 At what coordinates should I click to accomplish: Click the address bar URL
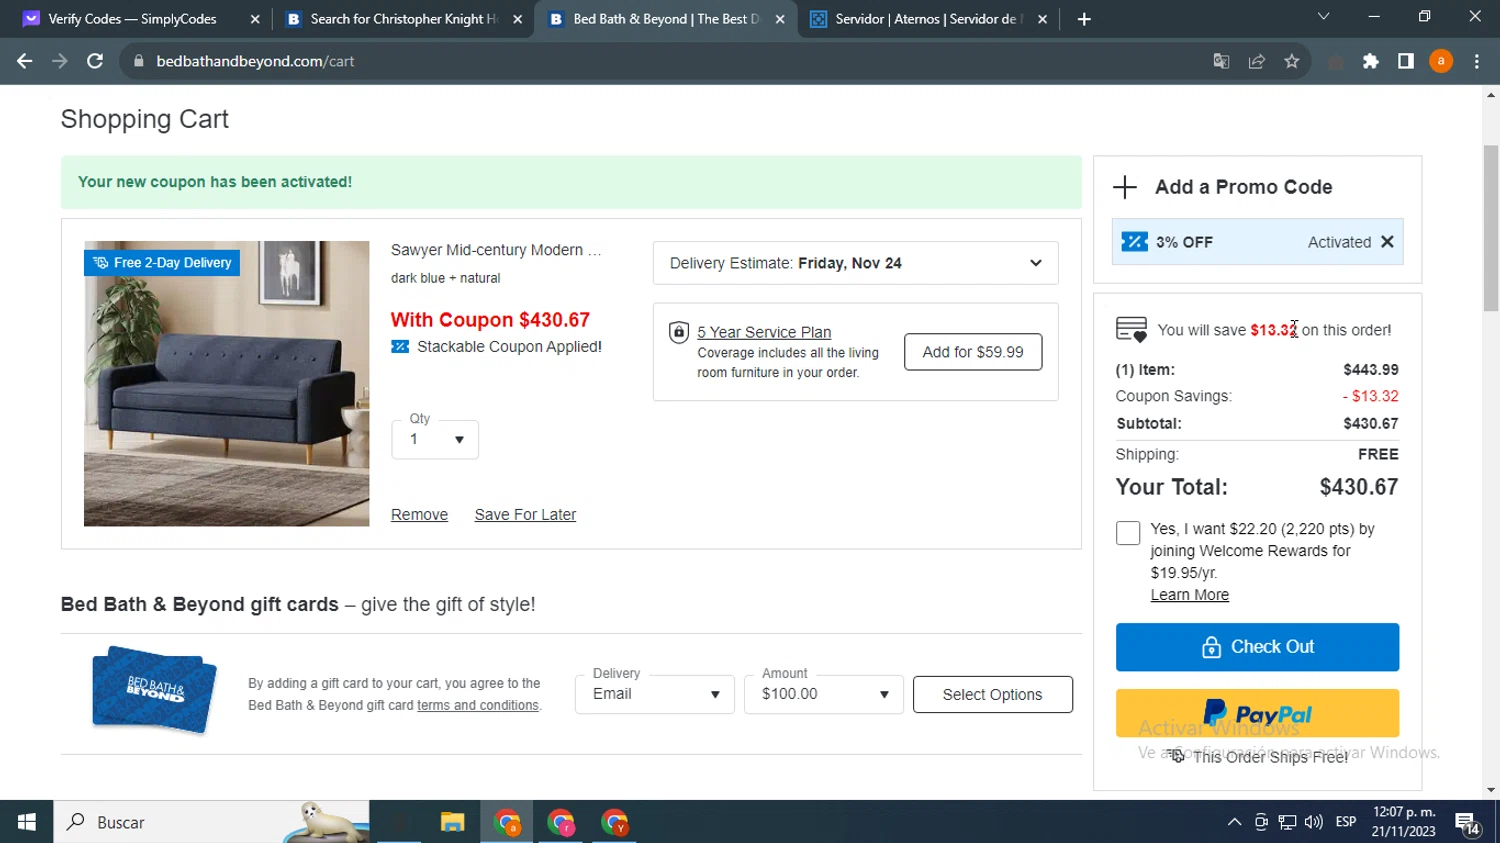[x=255, y=61]
